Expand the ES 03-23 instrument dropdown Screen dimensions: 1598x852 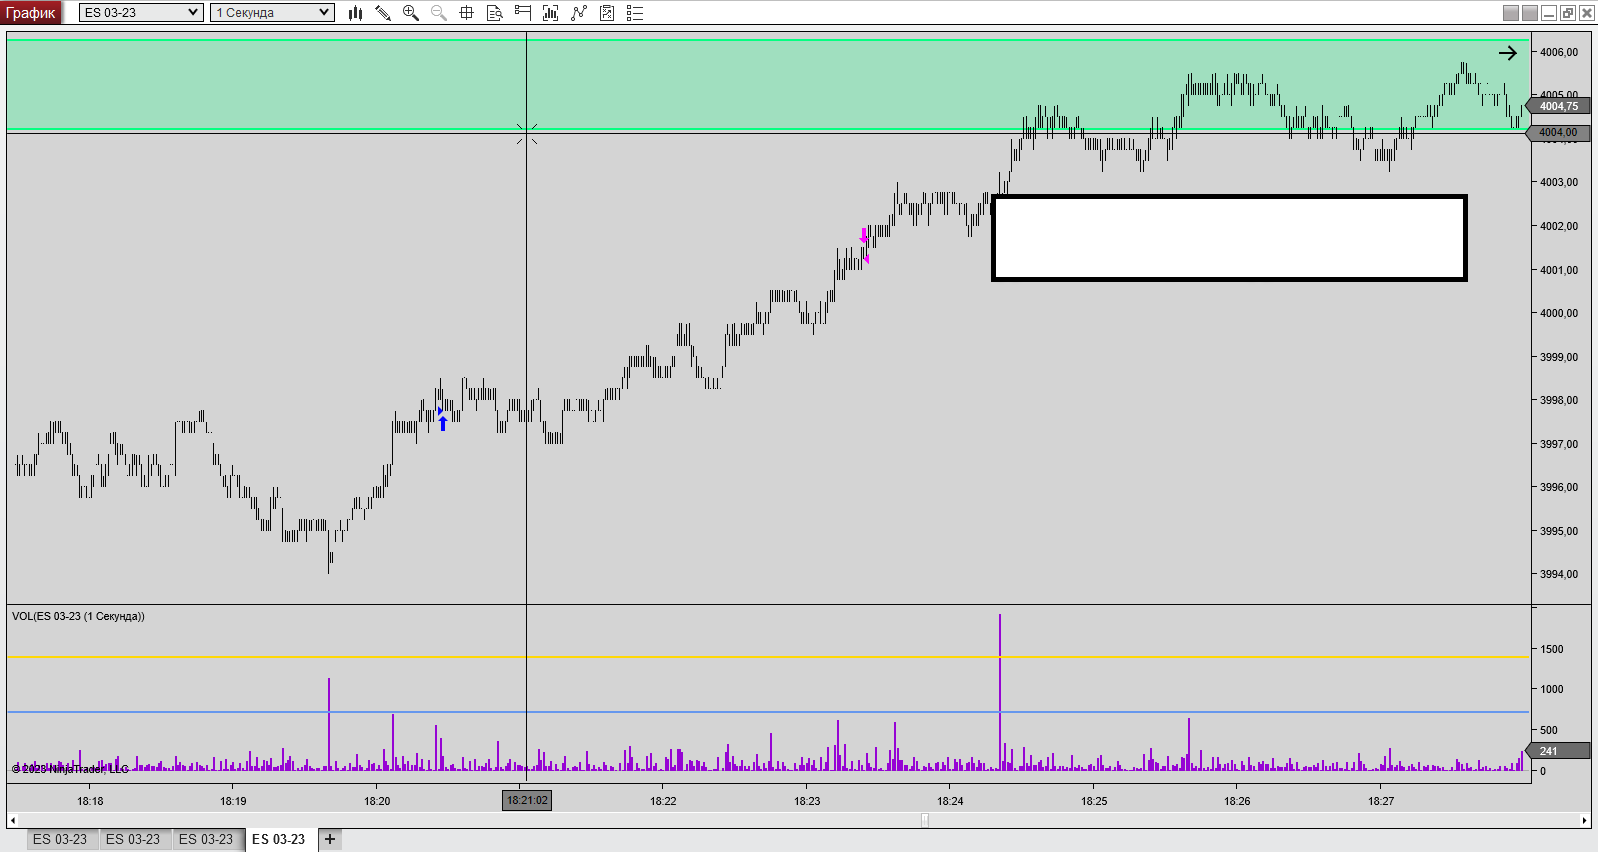coord(193,13)
